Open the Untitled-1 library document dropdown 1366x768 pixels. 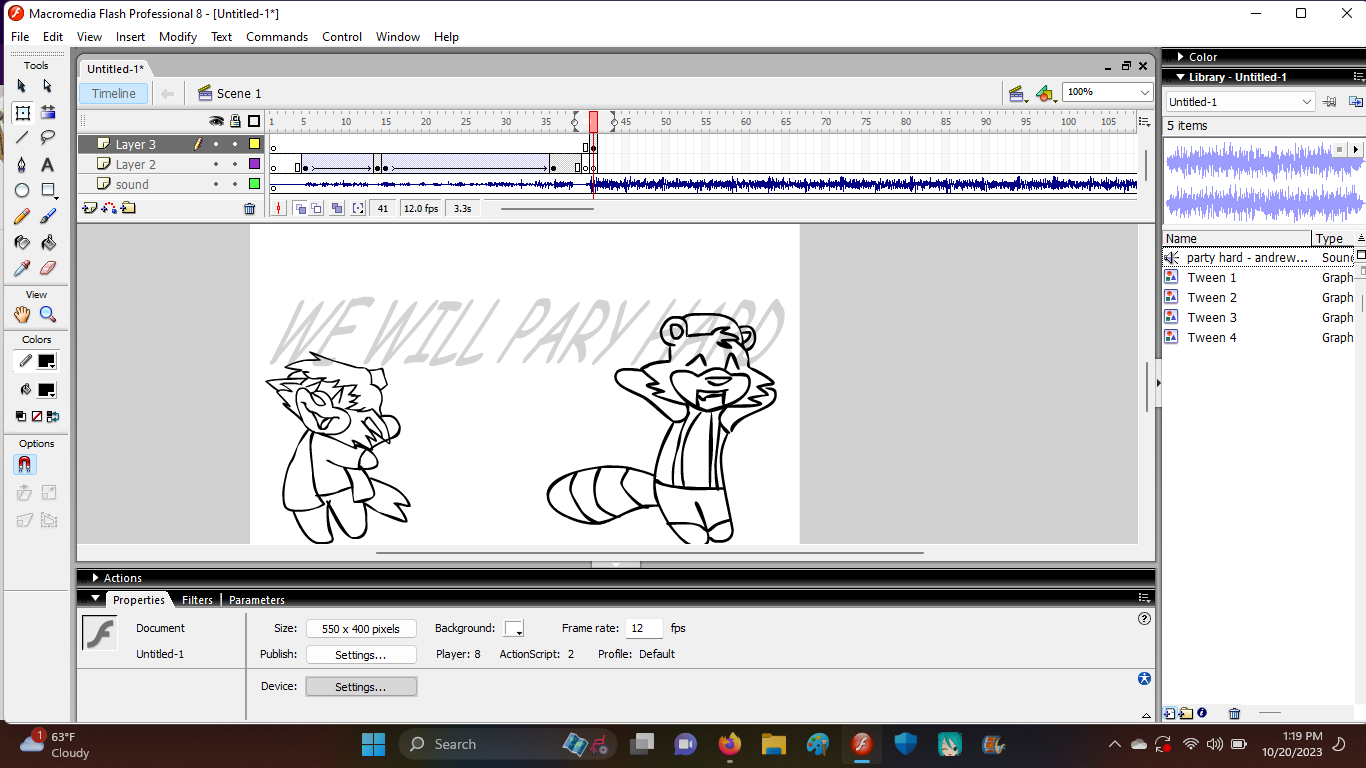click(x=1306, y=102)
